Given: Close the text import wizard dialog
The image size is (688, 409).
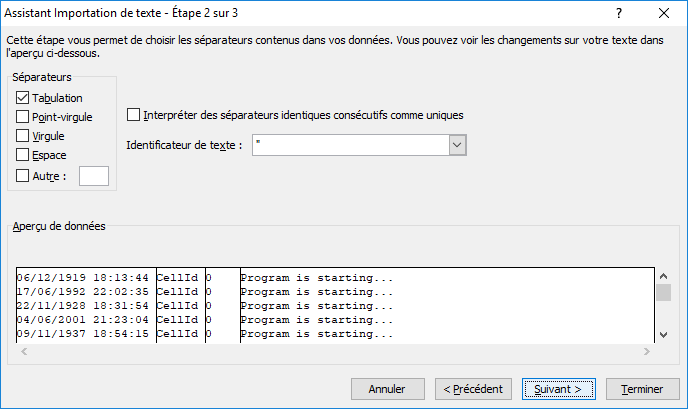Looking at the screenshot, I should pos(664,14).
